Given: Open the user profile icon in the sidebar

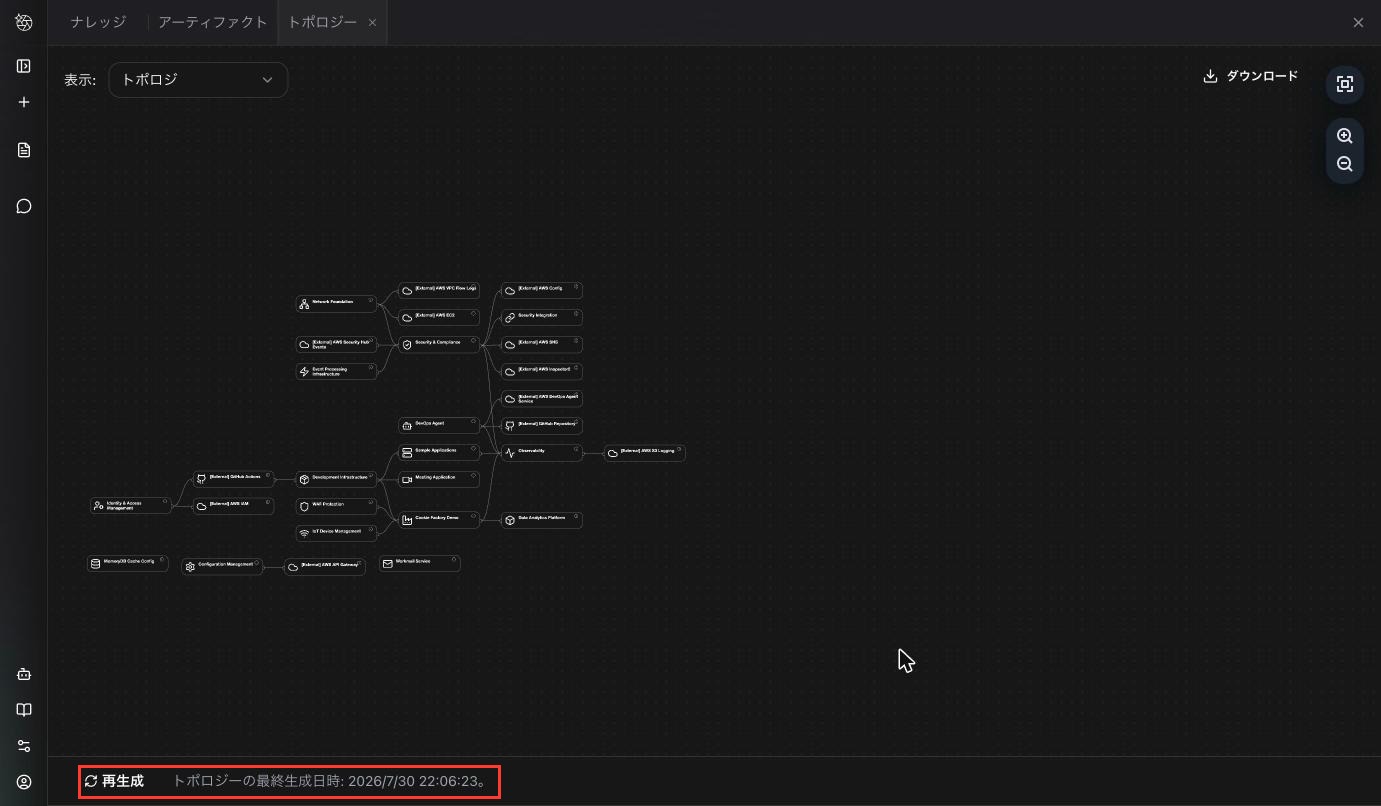Looking at the screenshot, I should click(x=24, y=782).
